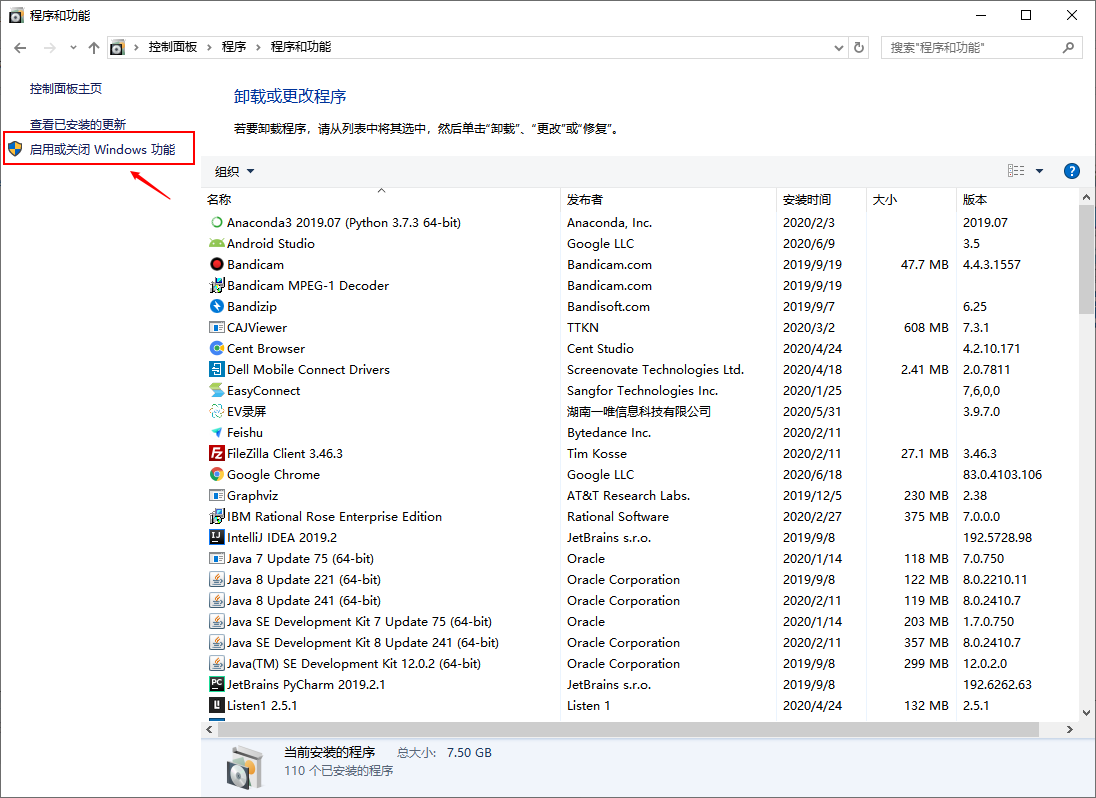Select the EasyConnect icon

[217, 390]
